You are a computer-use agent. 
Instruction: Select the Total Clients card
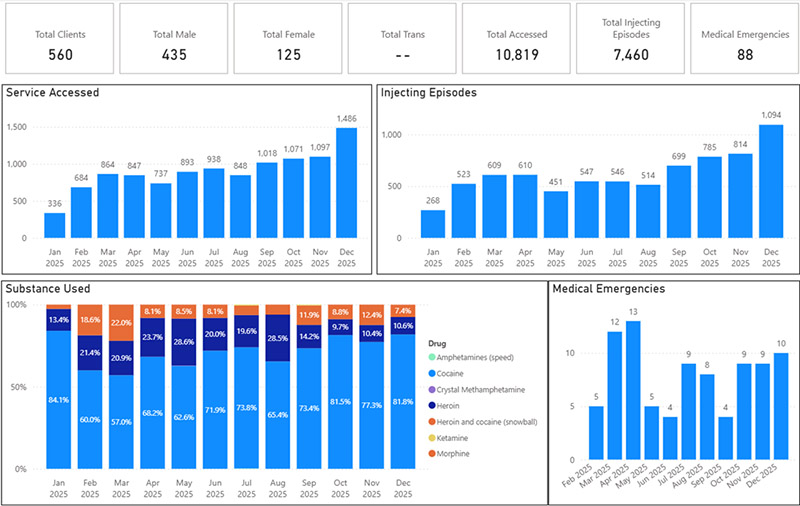point(58,39)
